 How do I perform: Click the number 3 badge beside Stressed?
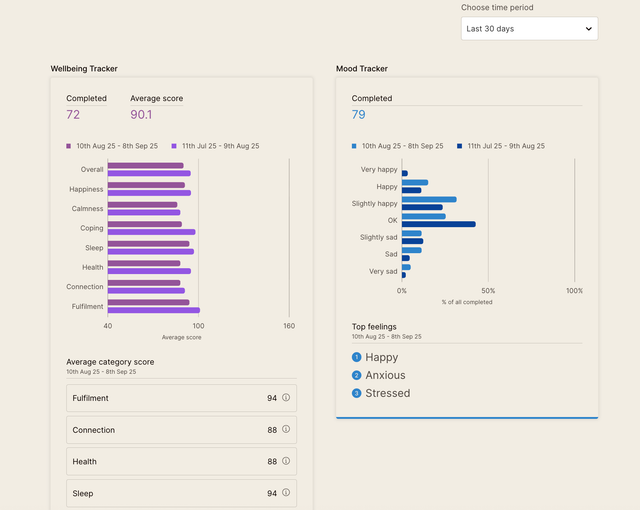pos(357,393)
